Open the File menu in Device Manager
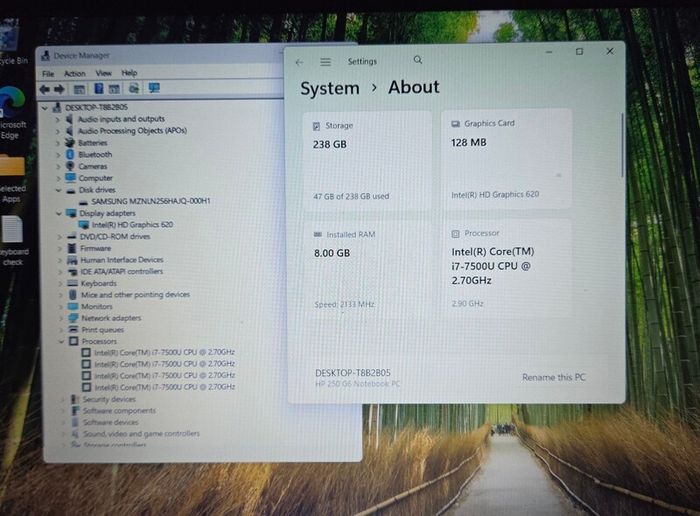The image size is (700, 516). [48, 74]
